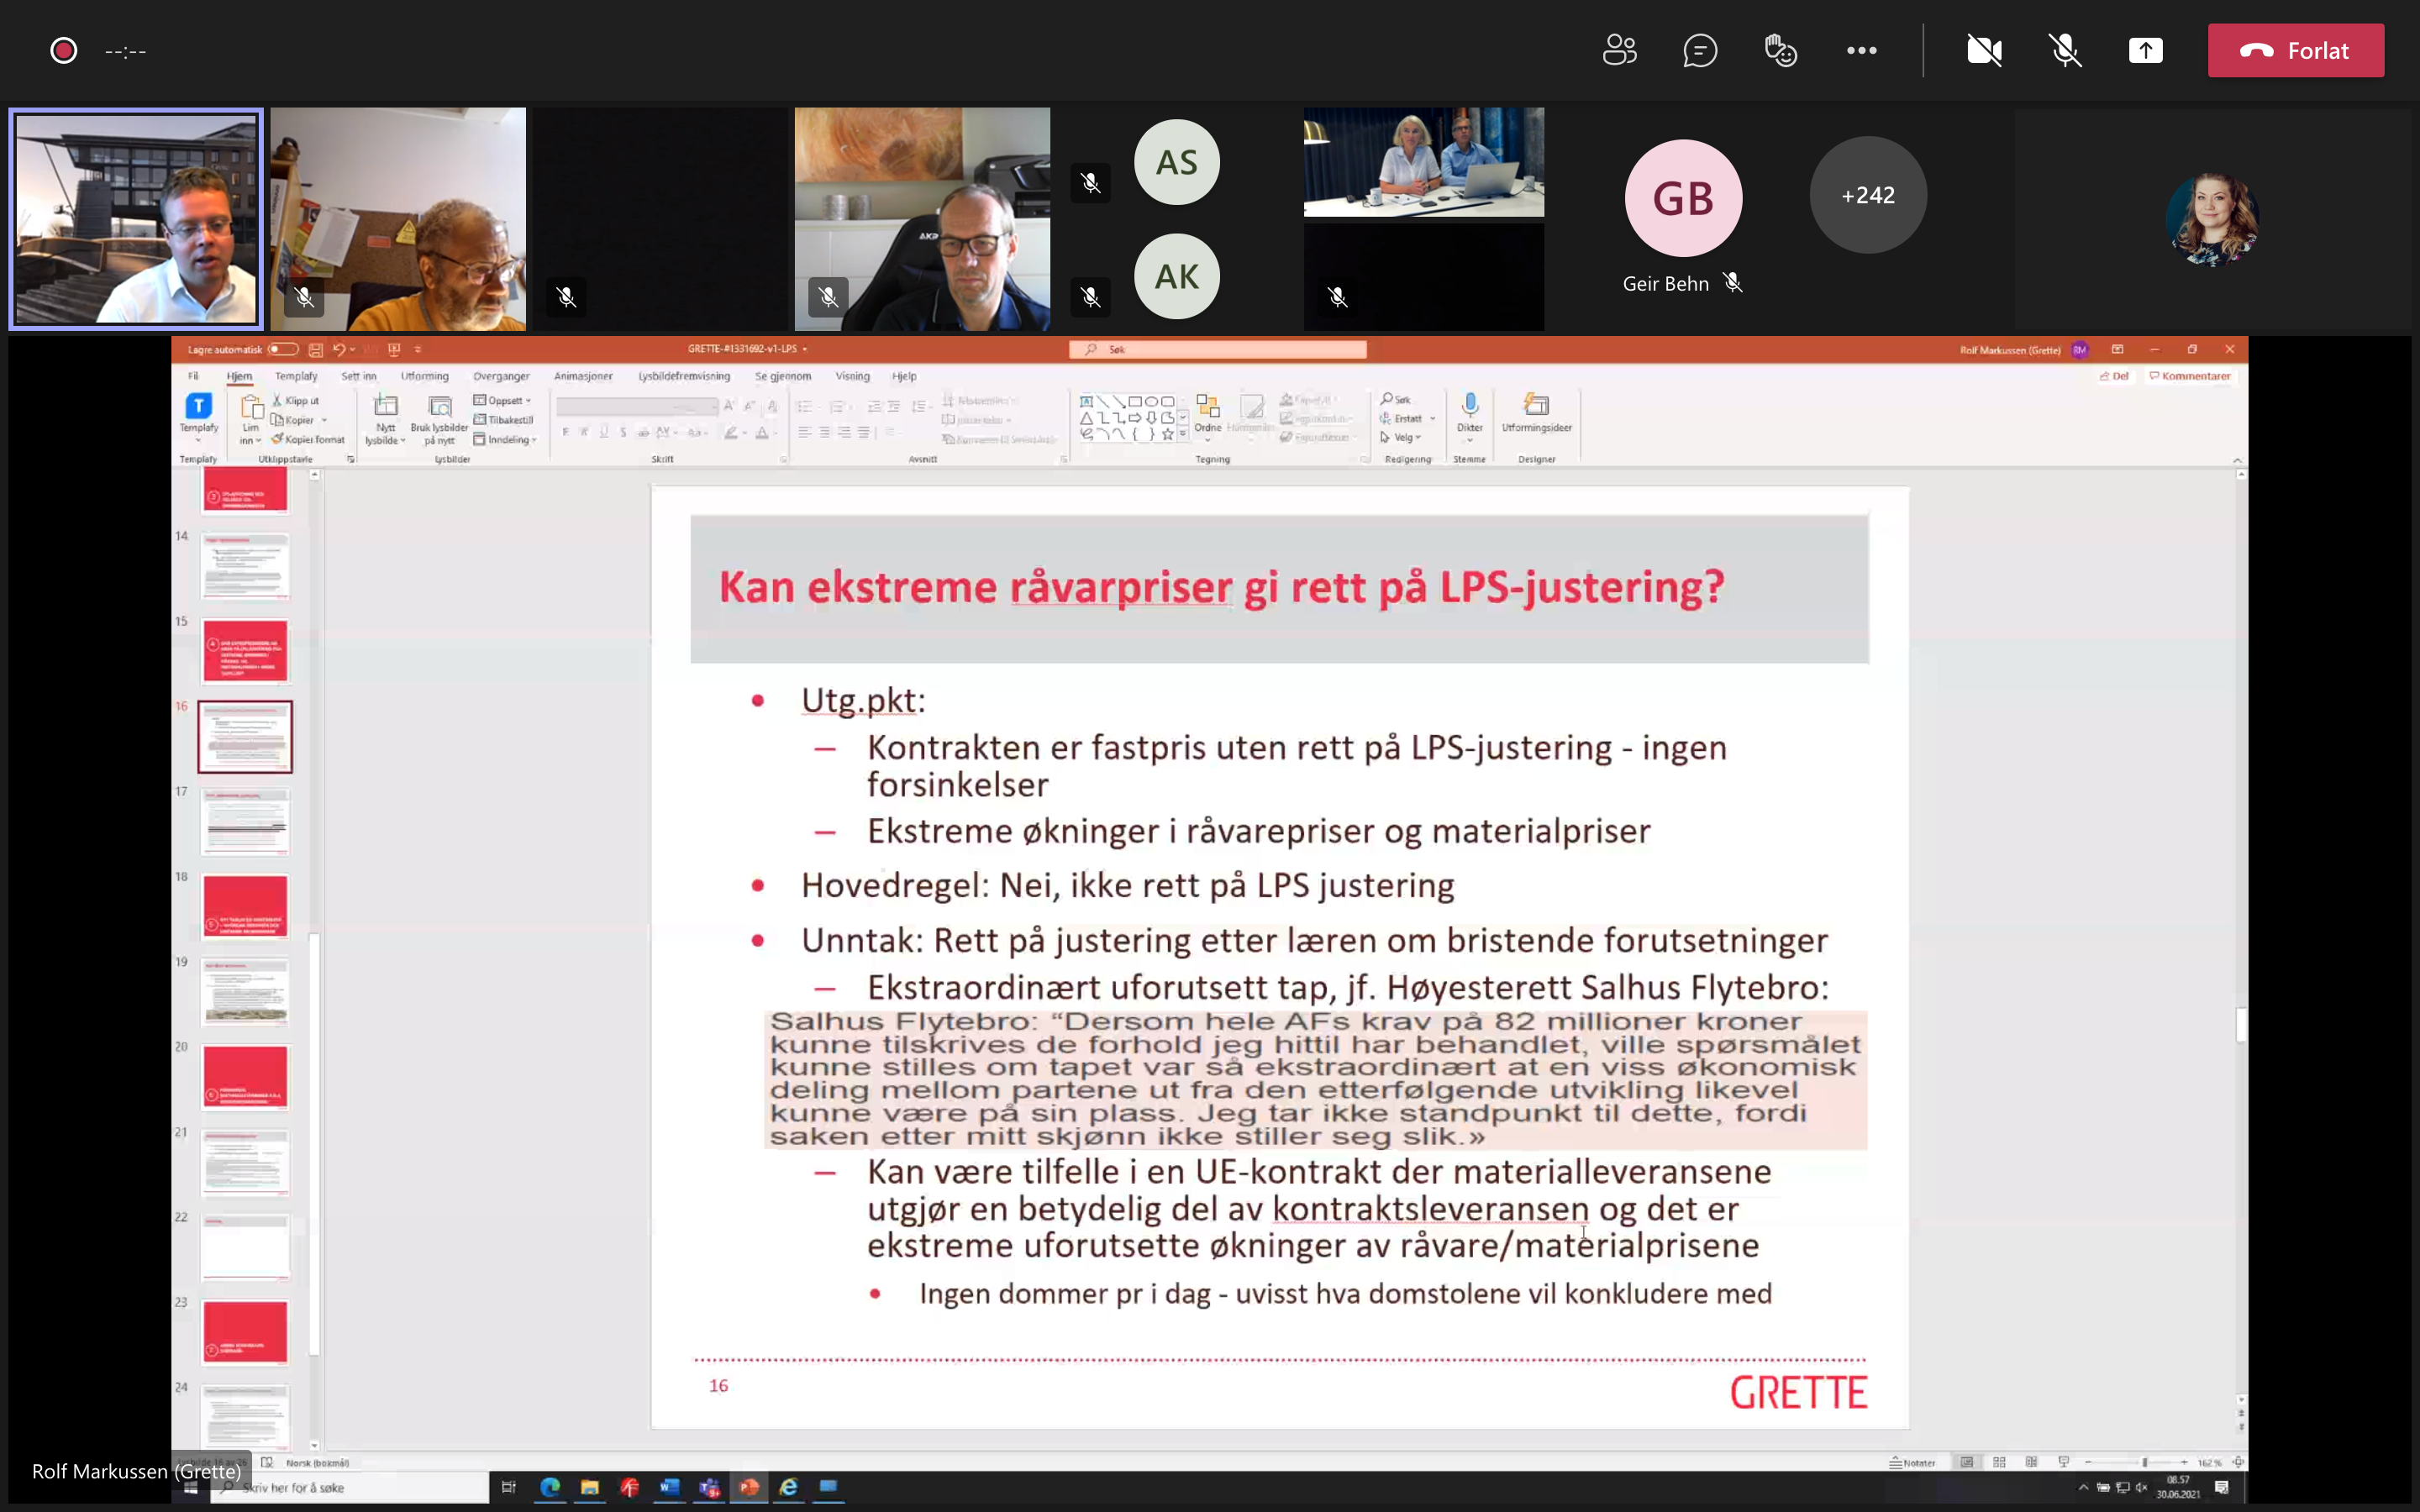Viewport: 2420px width, 1512px height.
Task: Open the Sett inn ribbon tab
Action: tap(358, 376)
